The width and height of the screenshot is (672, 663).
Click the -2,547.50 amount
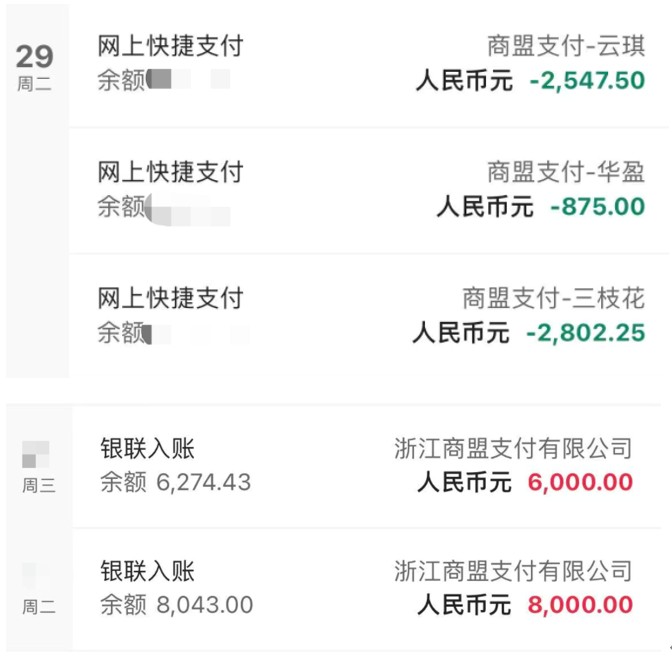587,80
